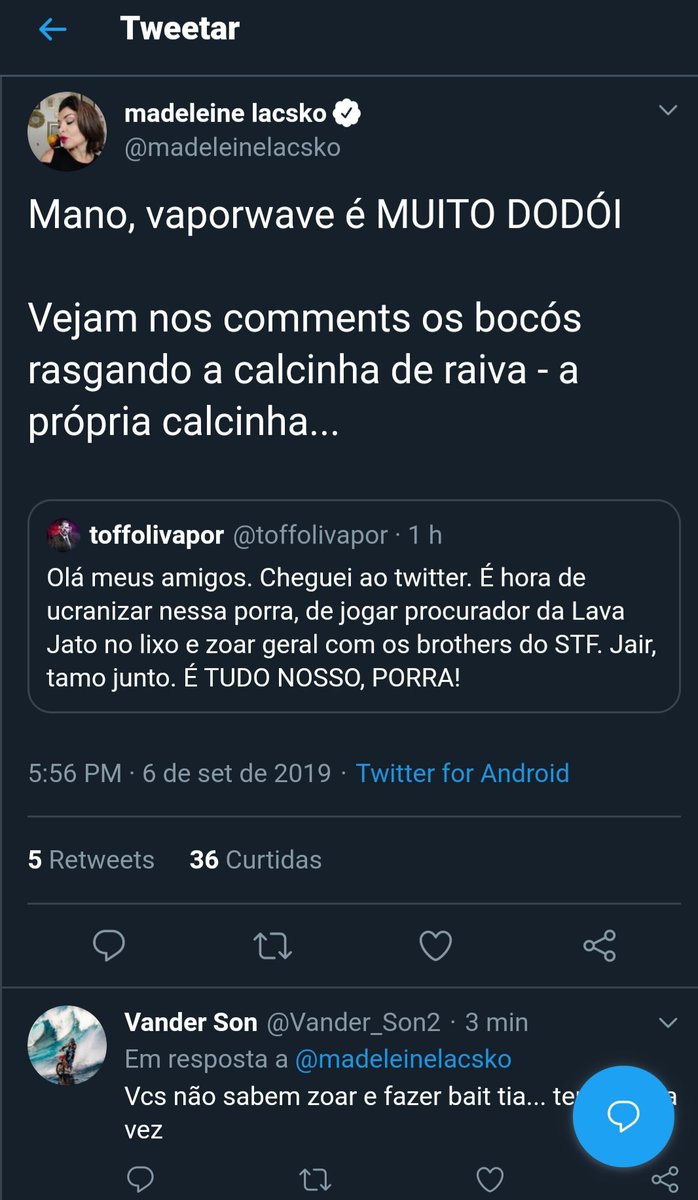View the 5 Retweets list
The height and width of the screenshot is (1200, 698).
91,859
